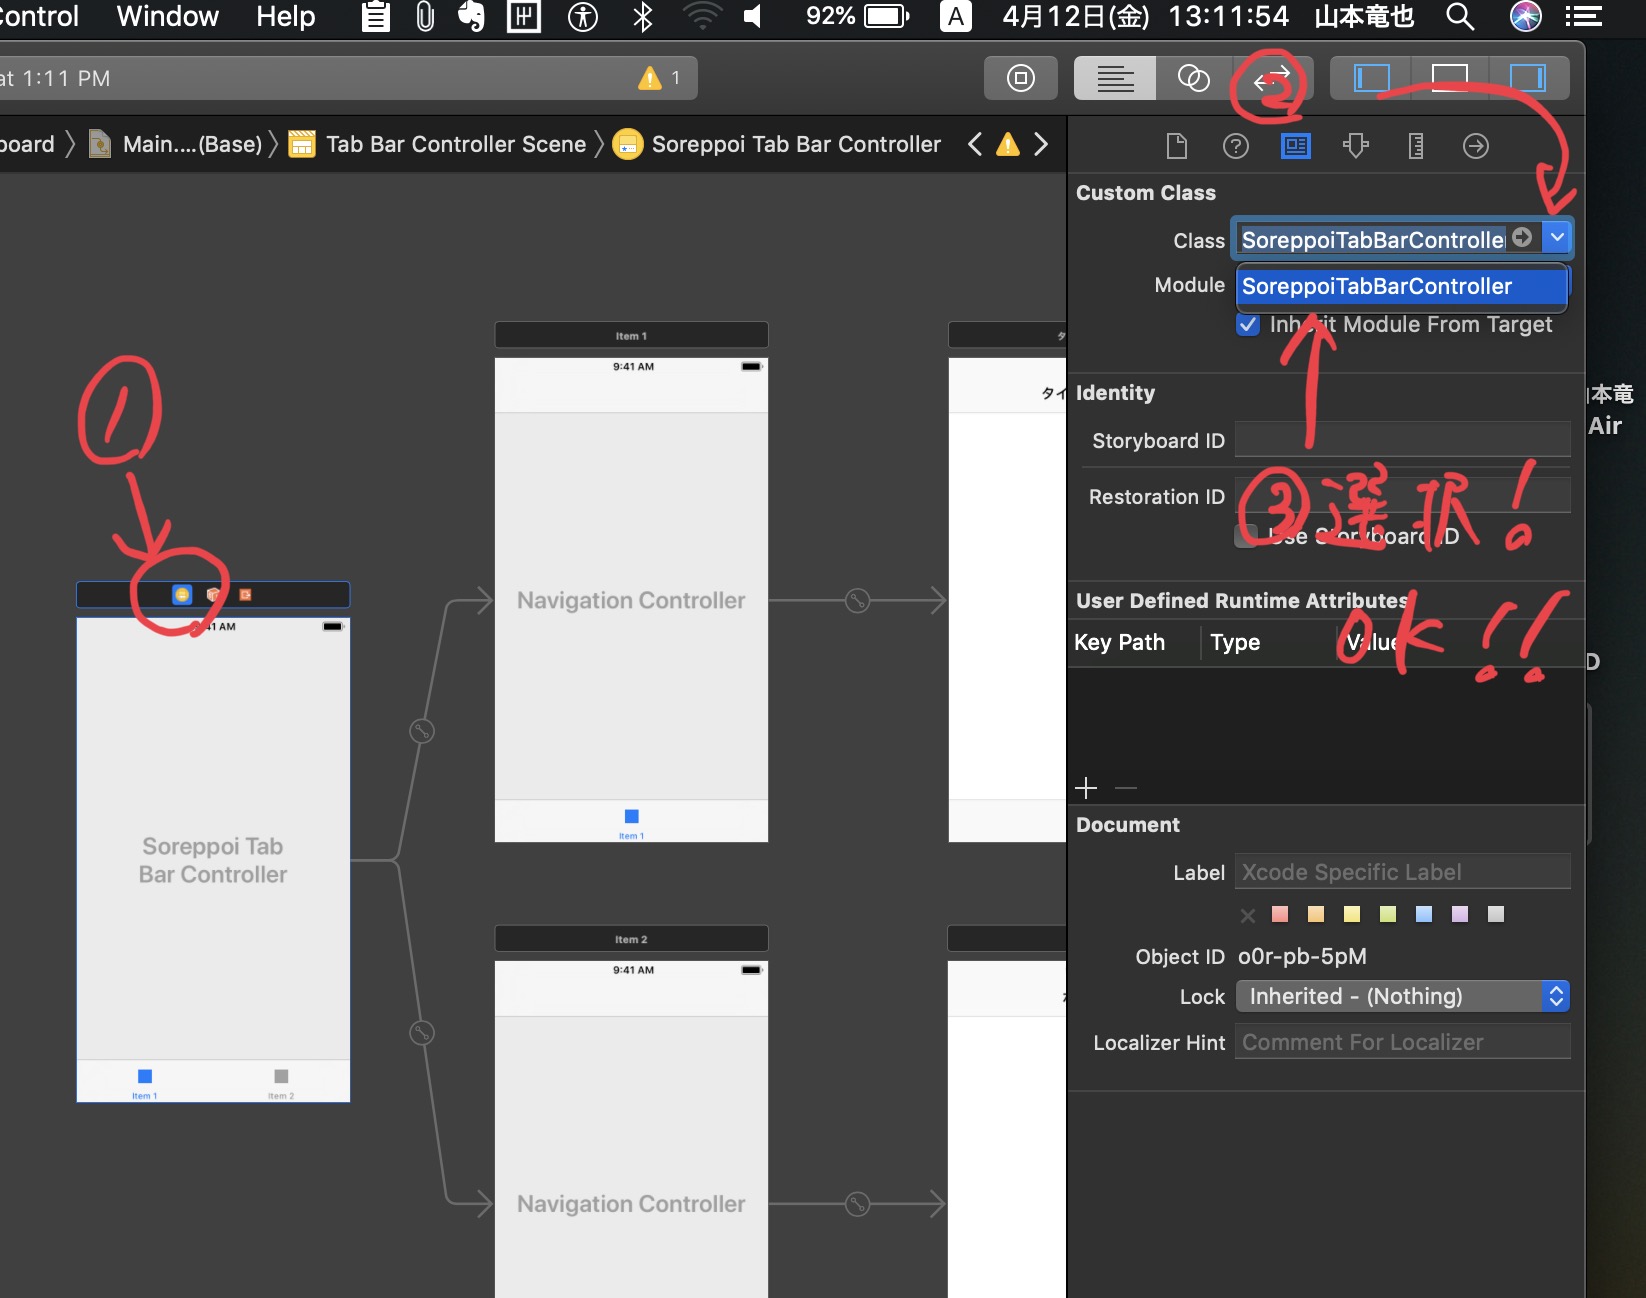Image resolution: width=1646 pixels, height=1298 pixels.
Task: Expand the Class dropdown arrow
Action: 1557,238
